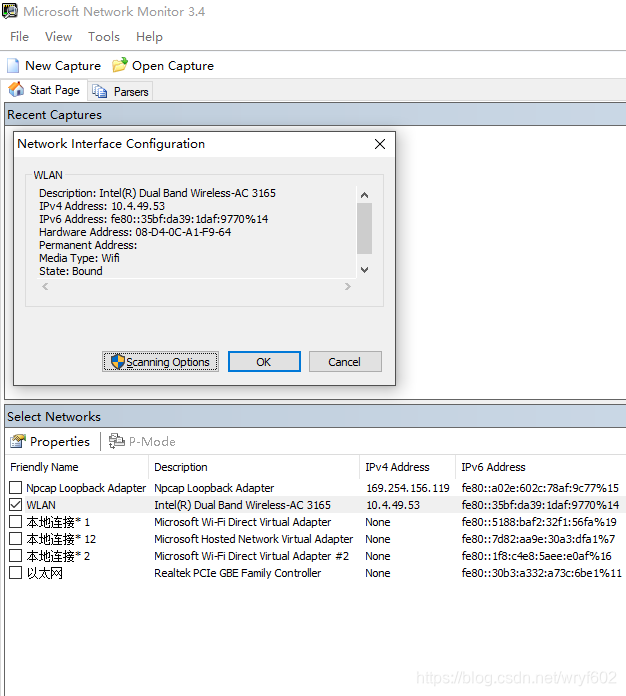The image size is (626, 696).
Task: Click the right horizontal scroll arrow in dialog
Action: pos(348,286)
